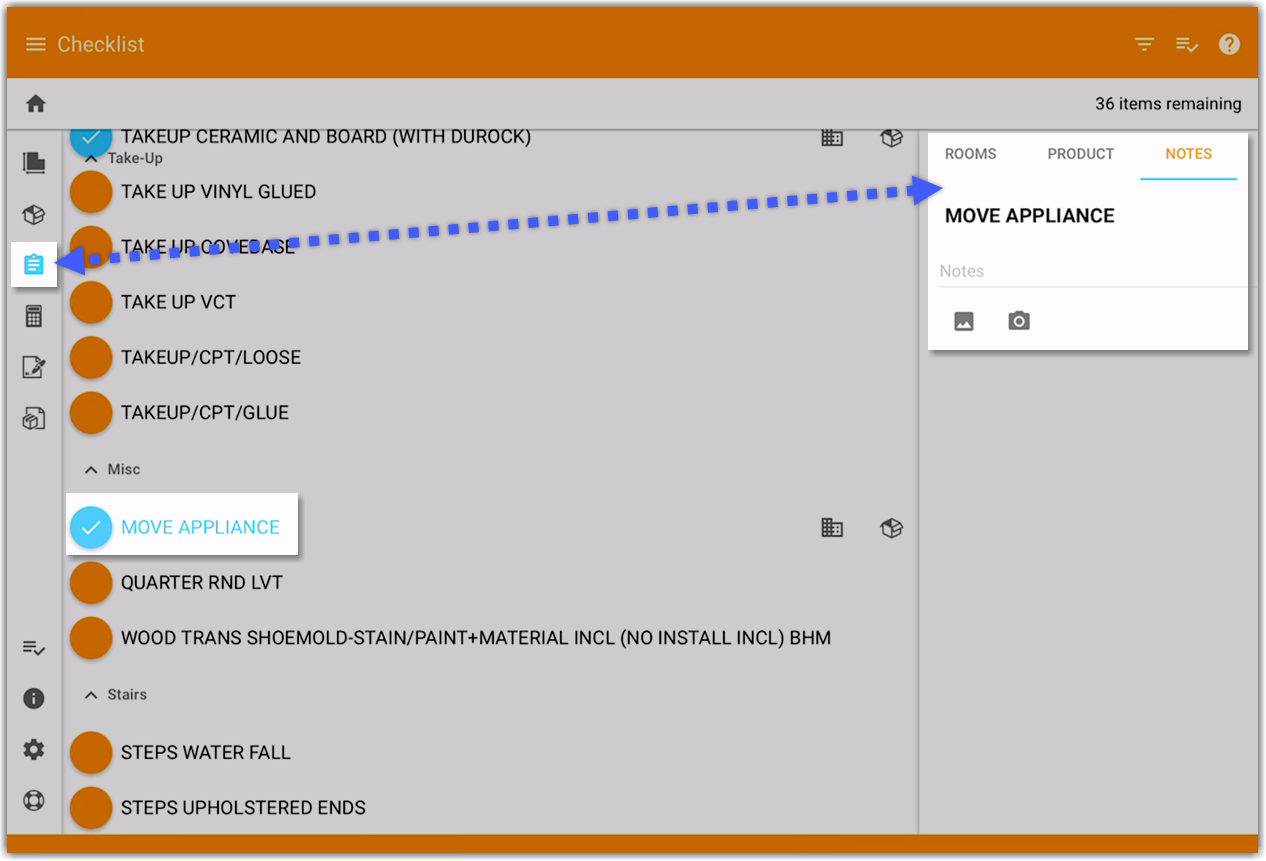Select the MOVE APPLIANCE item text
Image resolution: width=1266 pixels, height=861 pixels.
tap(200, 527)
